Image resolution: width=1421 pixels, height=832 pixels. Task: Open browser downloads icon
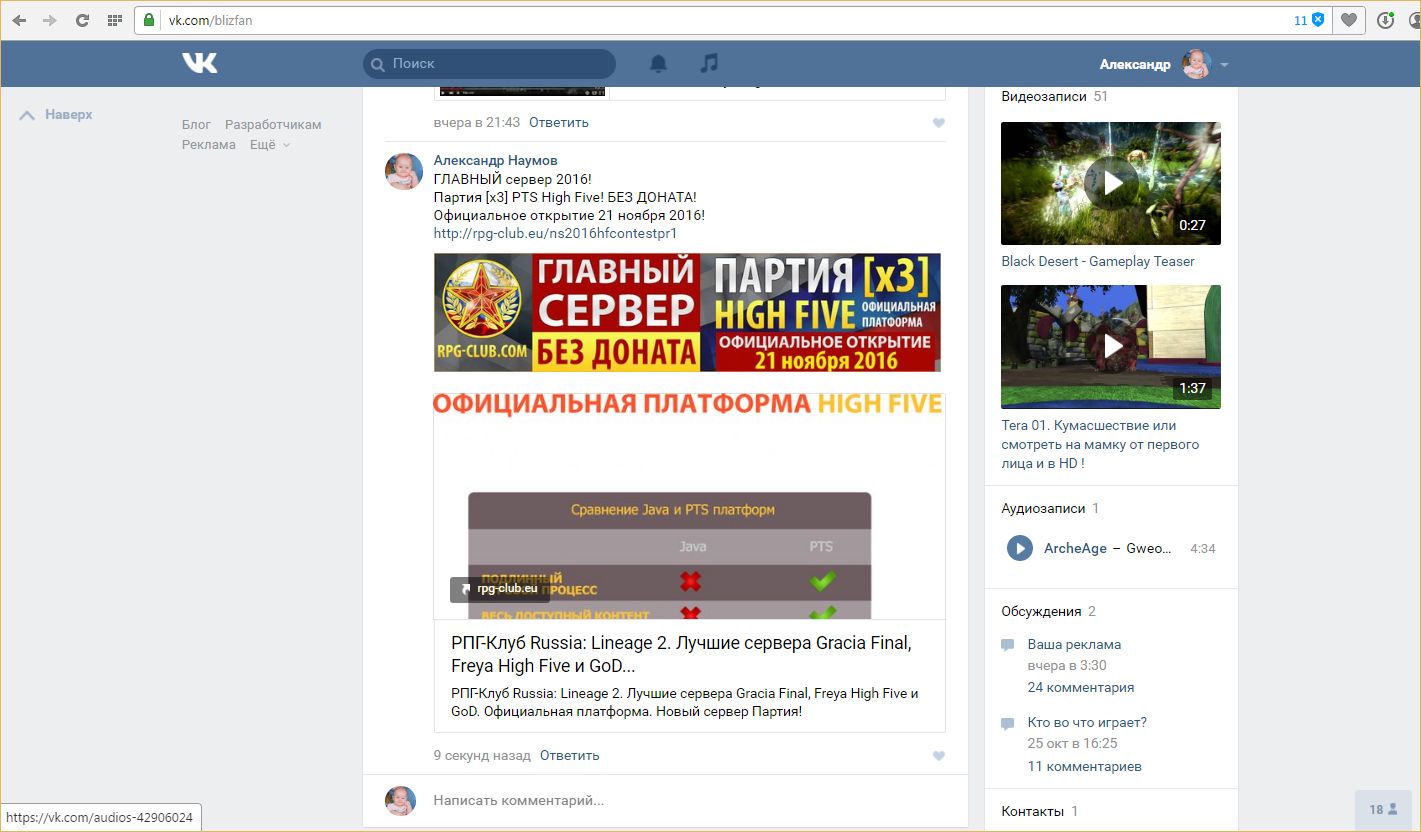[x=1385, y=20]
